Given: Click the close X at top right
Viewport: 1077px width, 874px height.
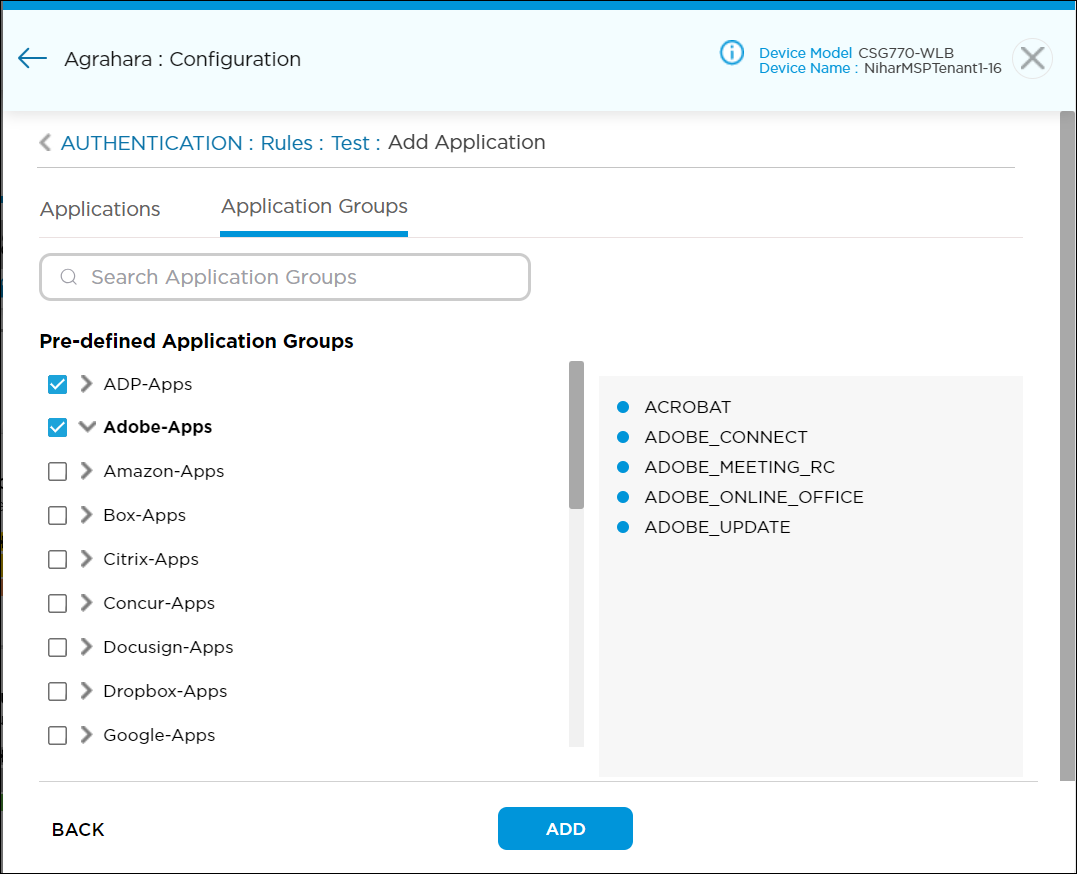Looking at the screenshot, I should 1032,58.
